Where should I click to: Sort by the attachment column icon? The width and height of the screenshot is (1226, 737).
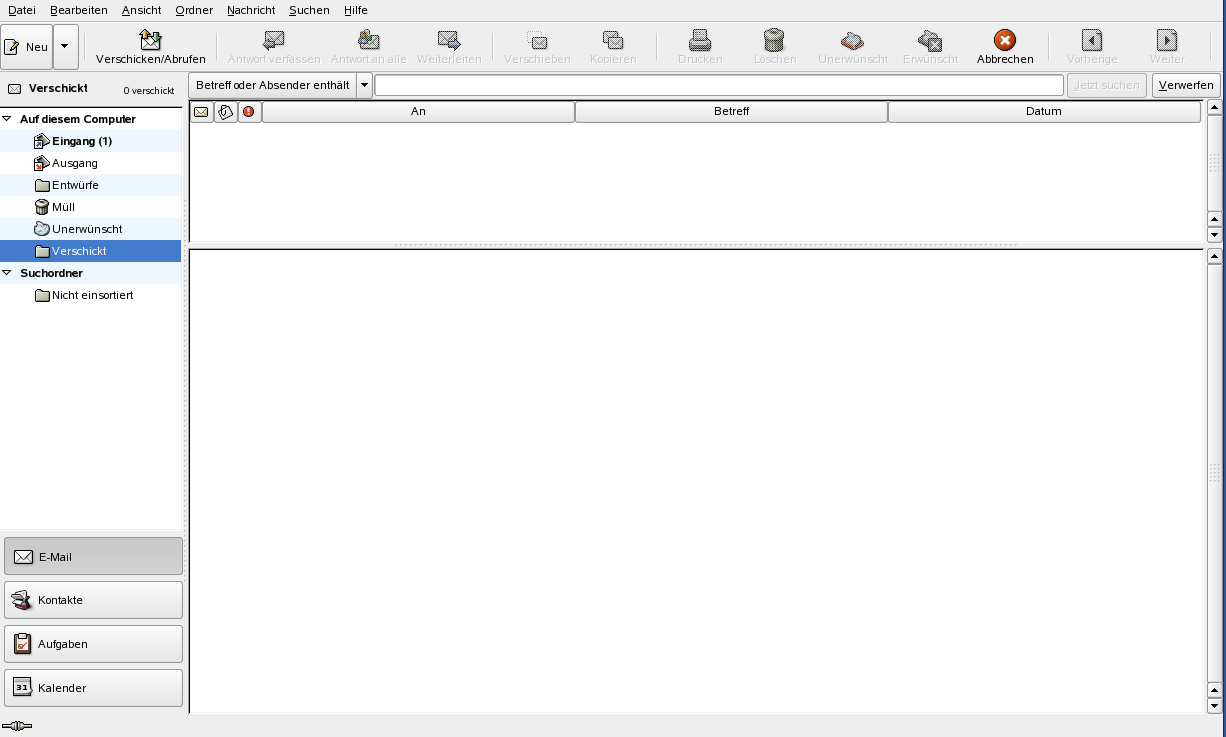pyautogui.click(x=226, y=112)
